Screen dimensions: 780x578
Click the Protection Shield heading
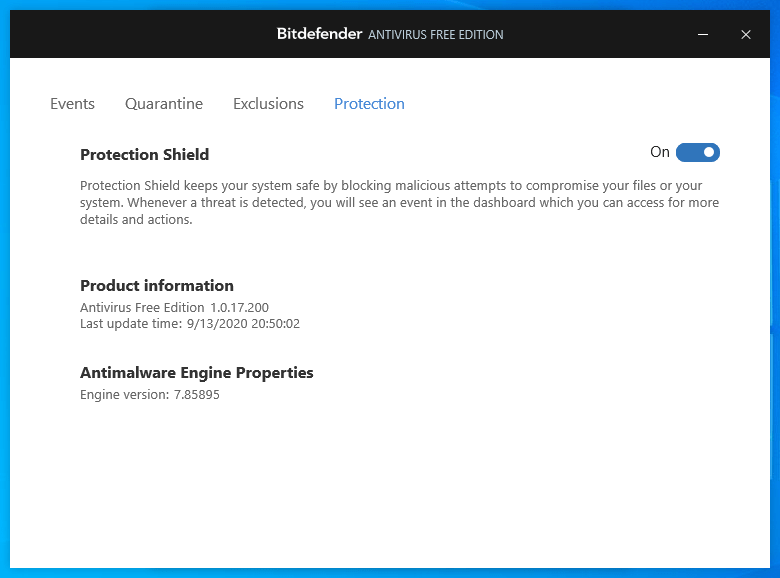(x=144, y=155)
